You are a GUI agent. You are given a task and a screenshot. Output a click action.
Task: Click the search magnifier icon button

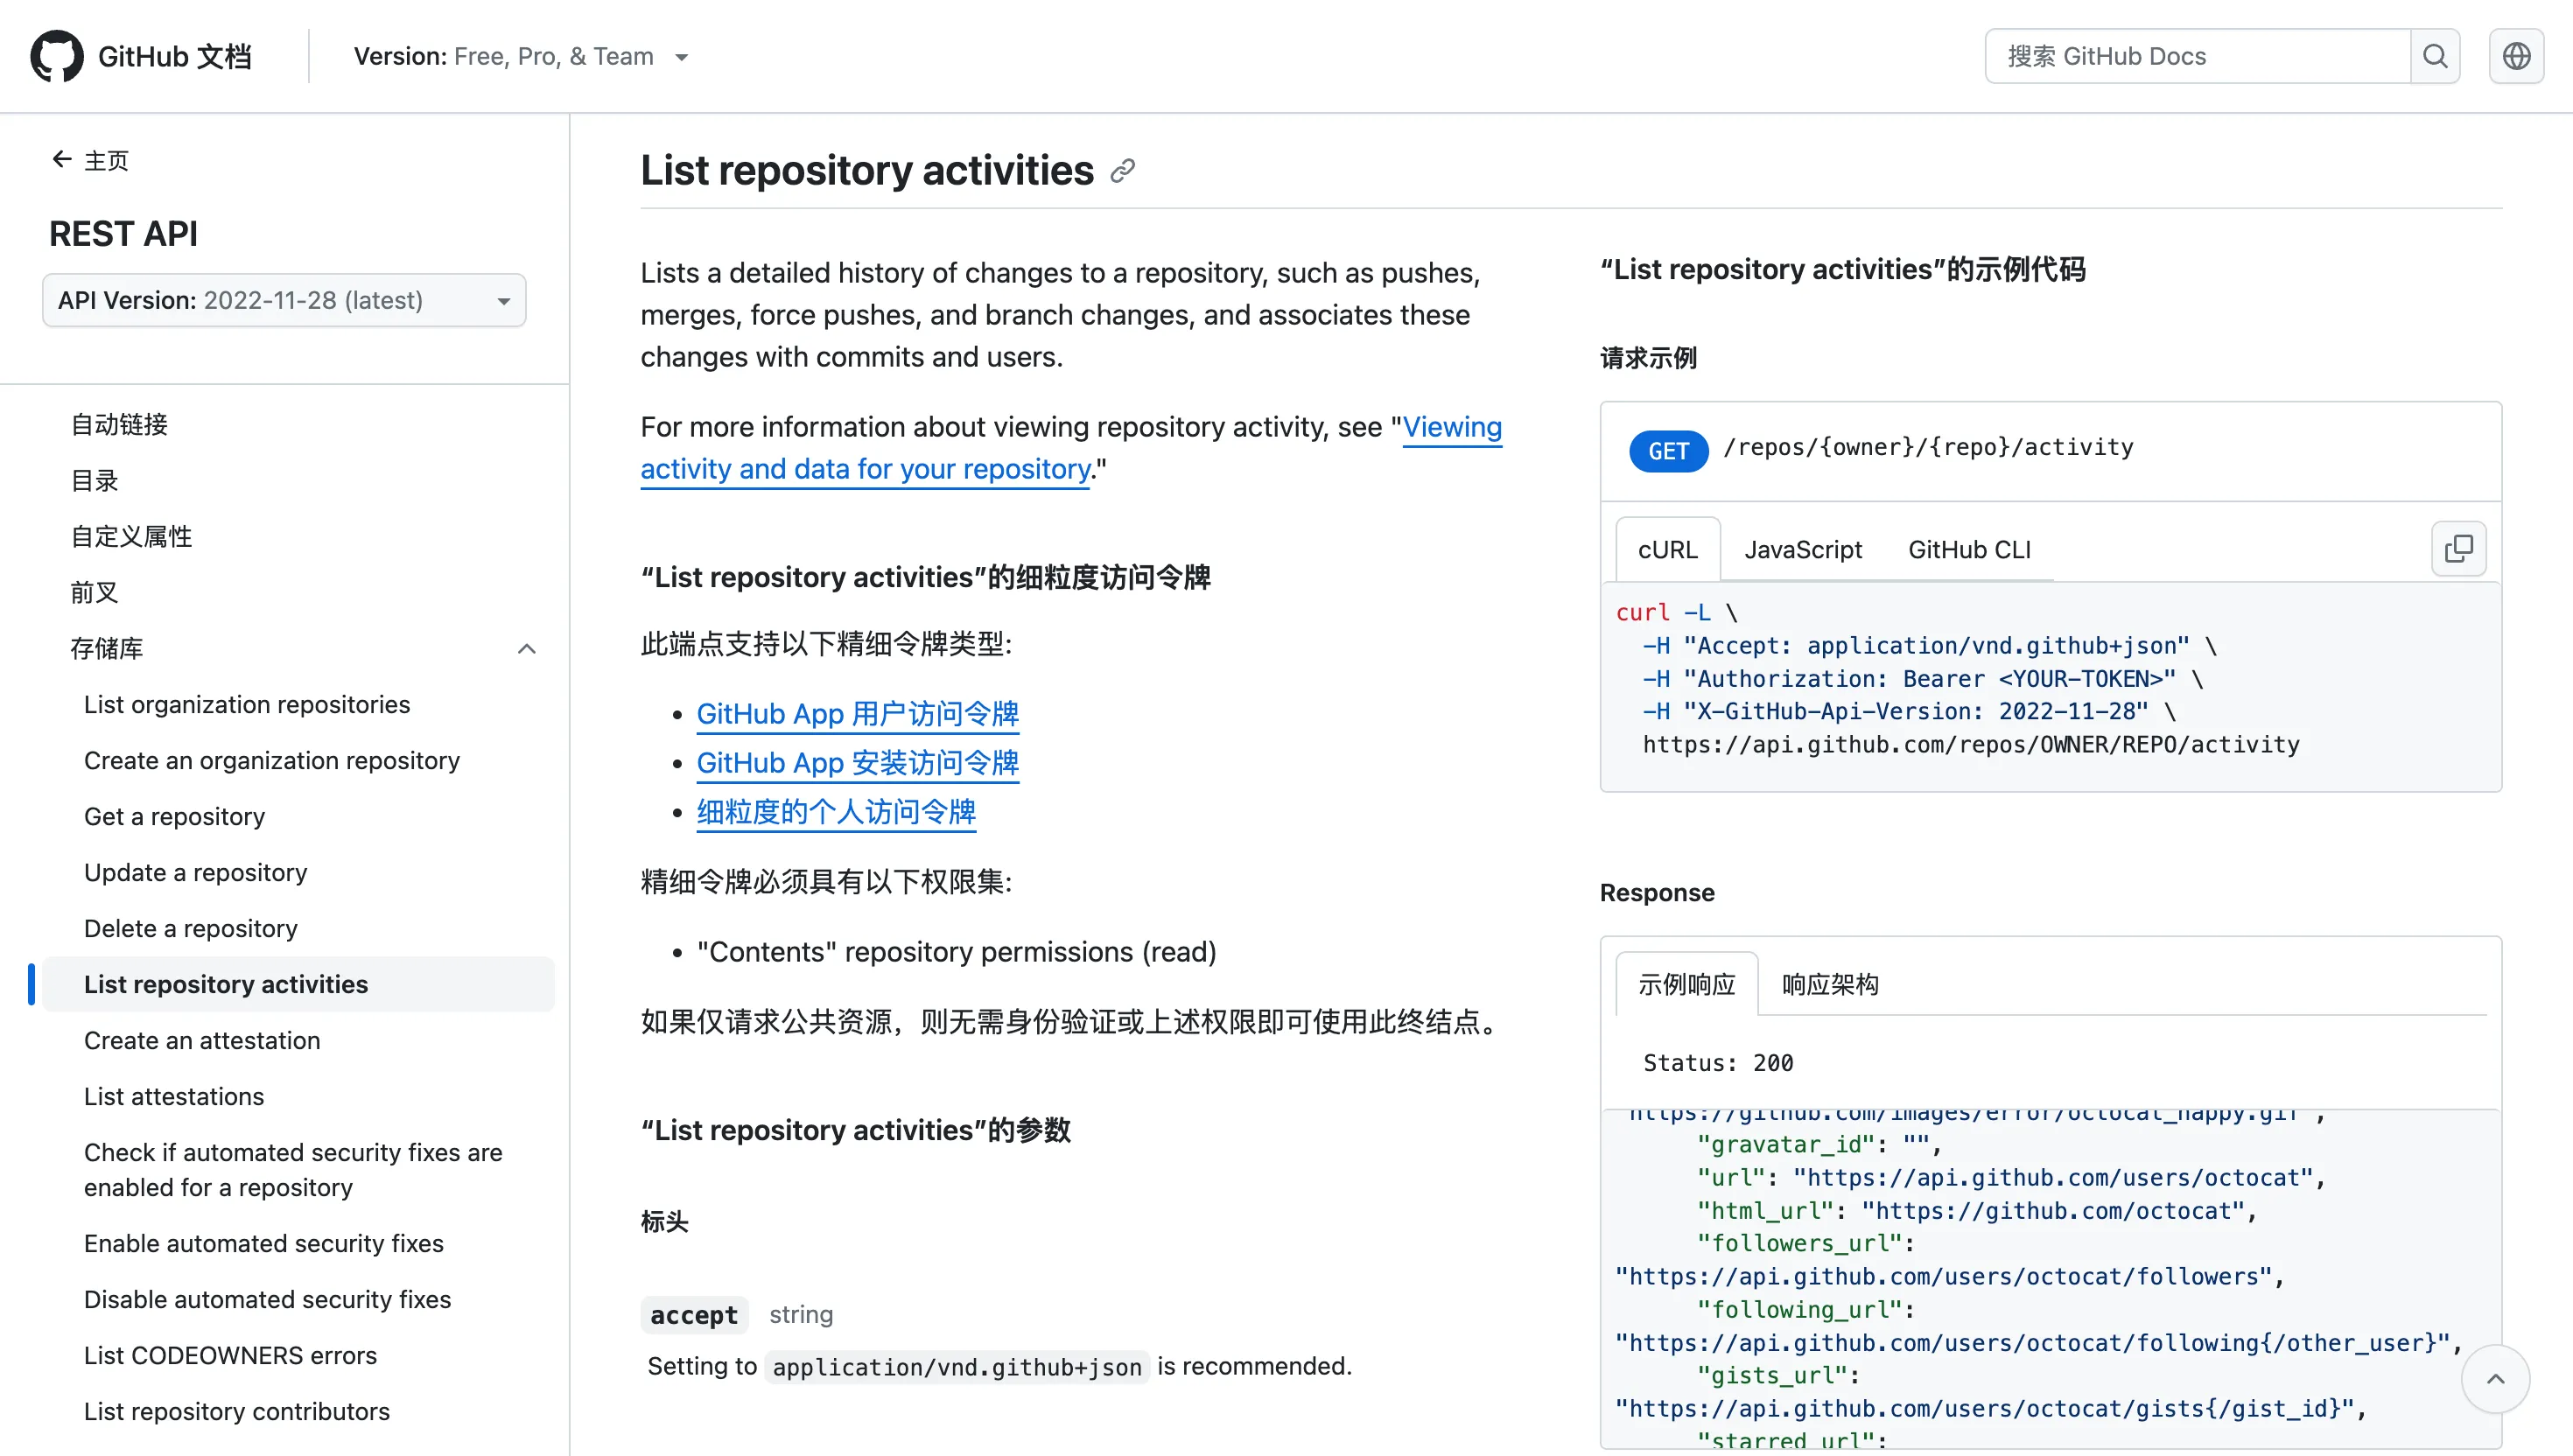click(x=2435, y=56)
